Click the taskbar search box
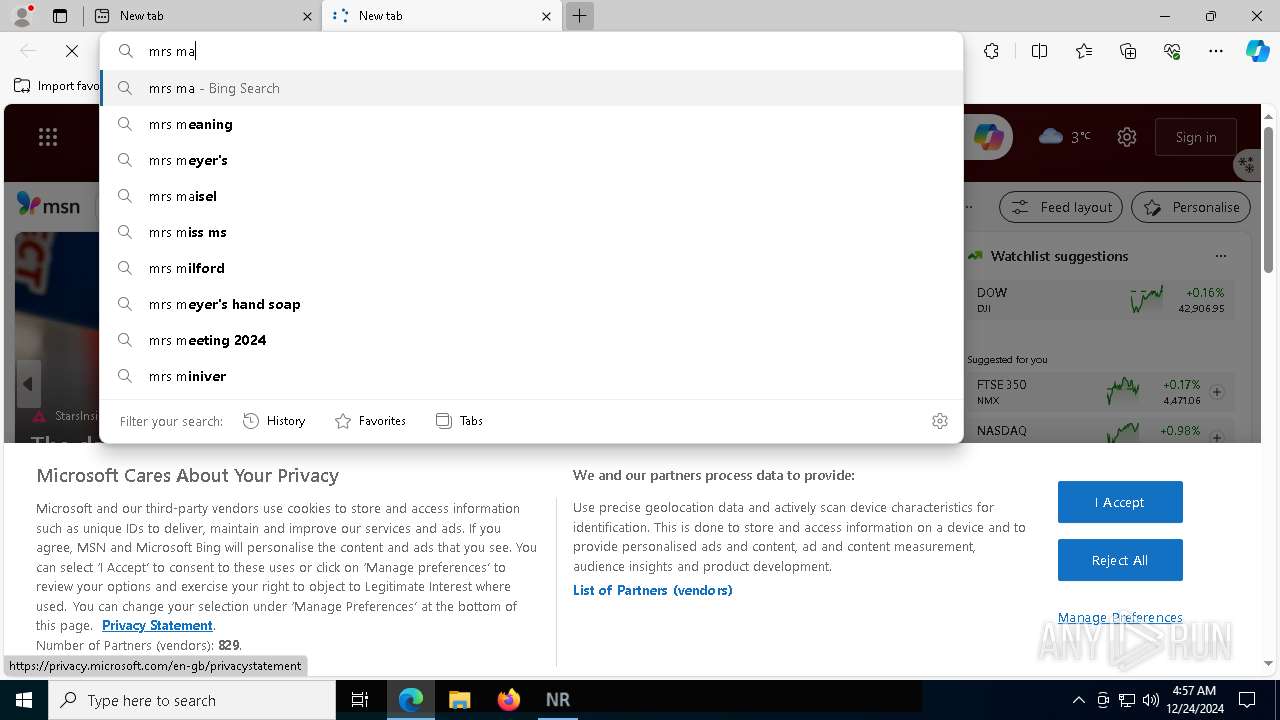 (x=192, y=700)
